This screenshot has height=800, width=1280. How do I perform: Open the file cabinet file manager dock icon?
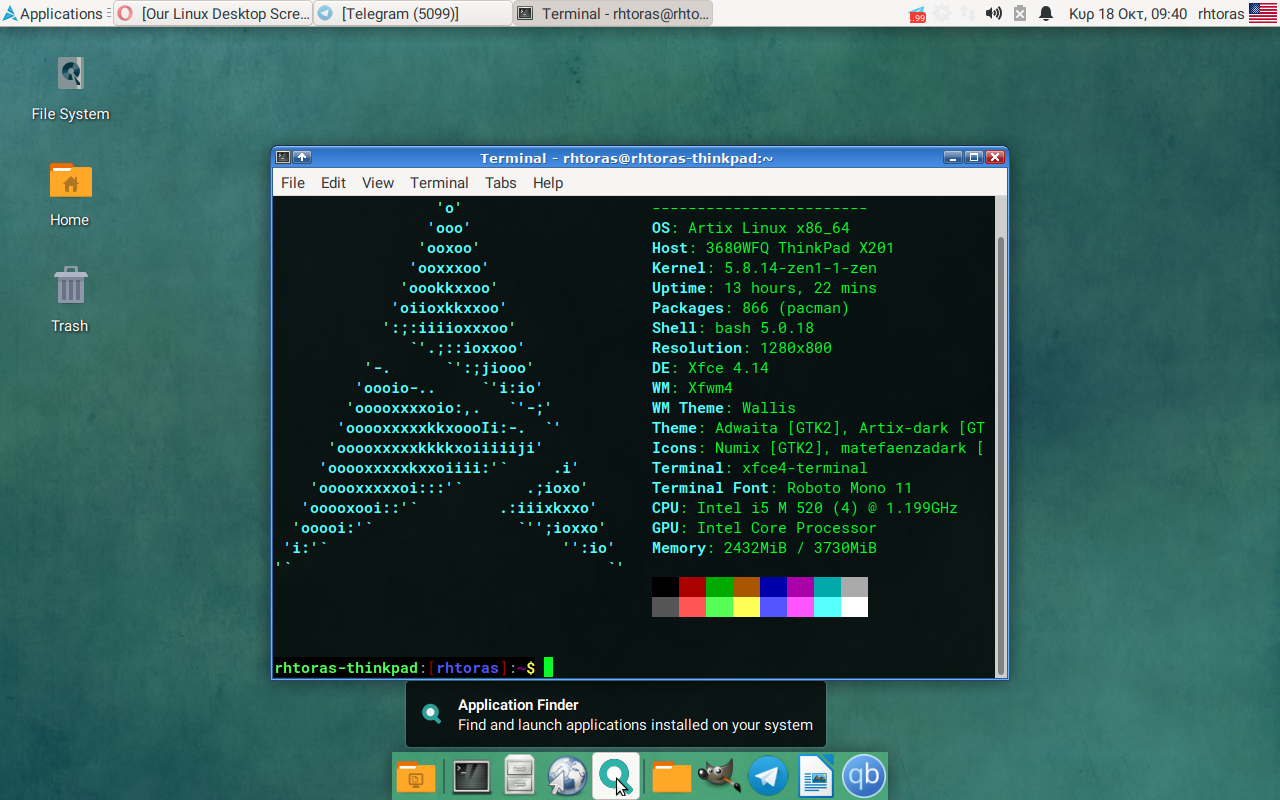tap(519, 776)
